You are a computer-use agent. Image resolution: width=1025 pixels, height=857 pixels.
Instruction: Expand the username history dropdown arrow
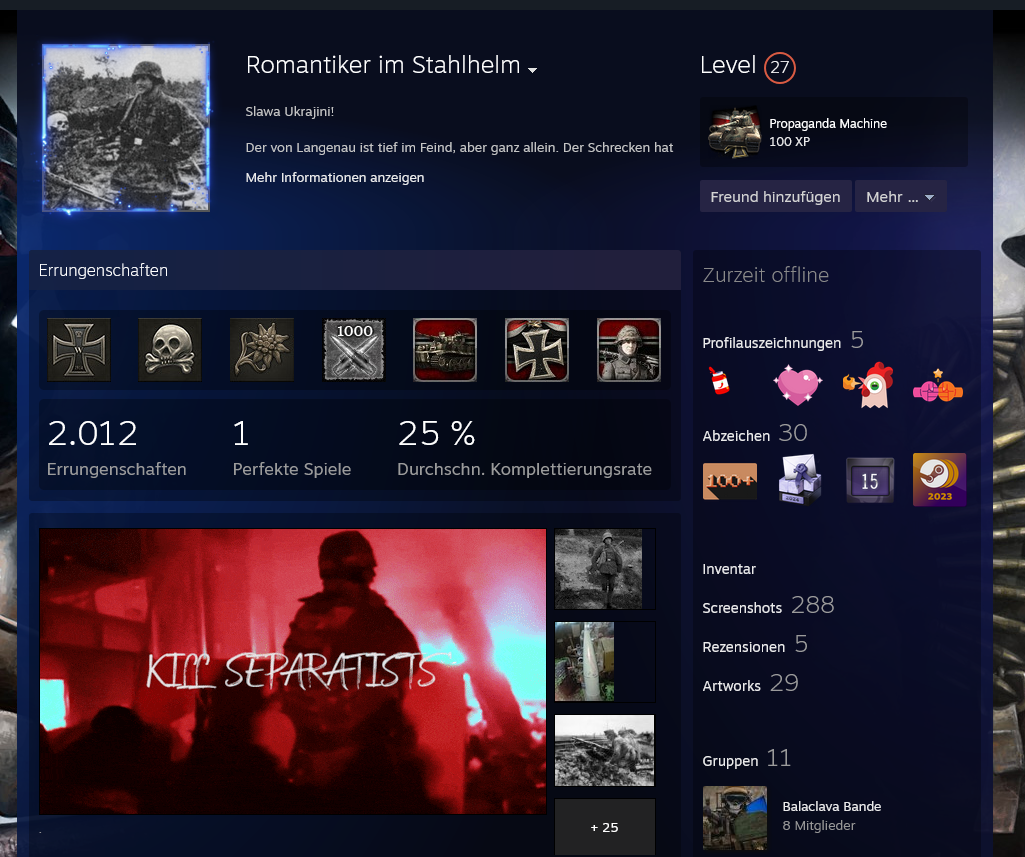533,70
